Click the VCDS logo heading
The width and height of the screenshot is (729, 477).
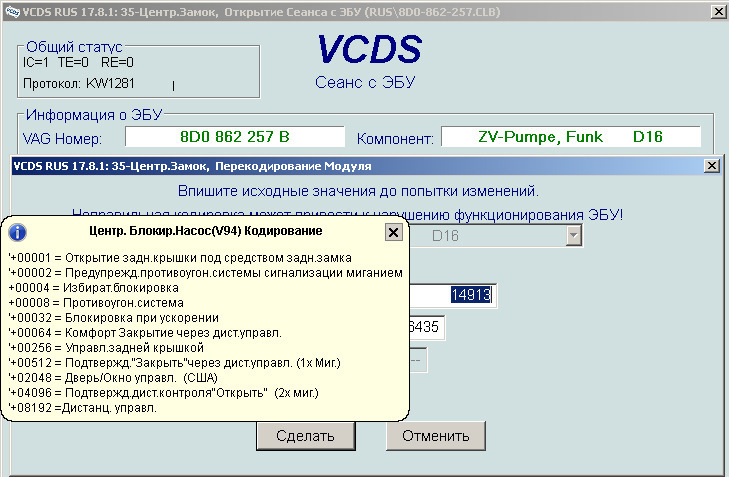tap(370, 49)
